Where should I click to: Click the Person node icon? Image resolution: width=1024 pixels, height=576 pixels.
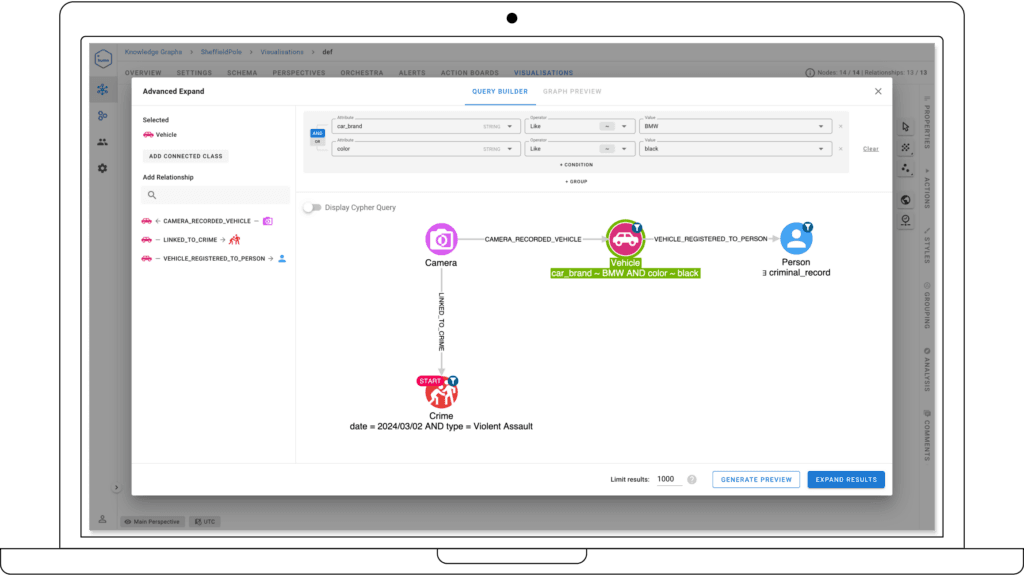click(x=796, y=239)
